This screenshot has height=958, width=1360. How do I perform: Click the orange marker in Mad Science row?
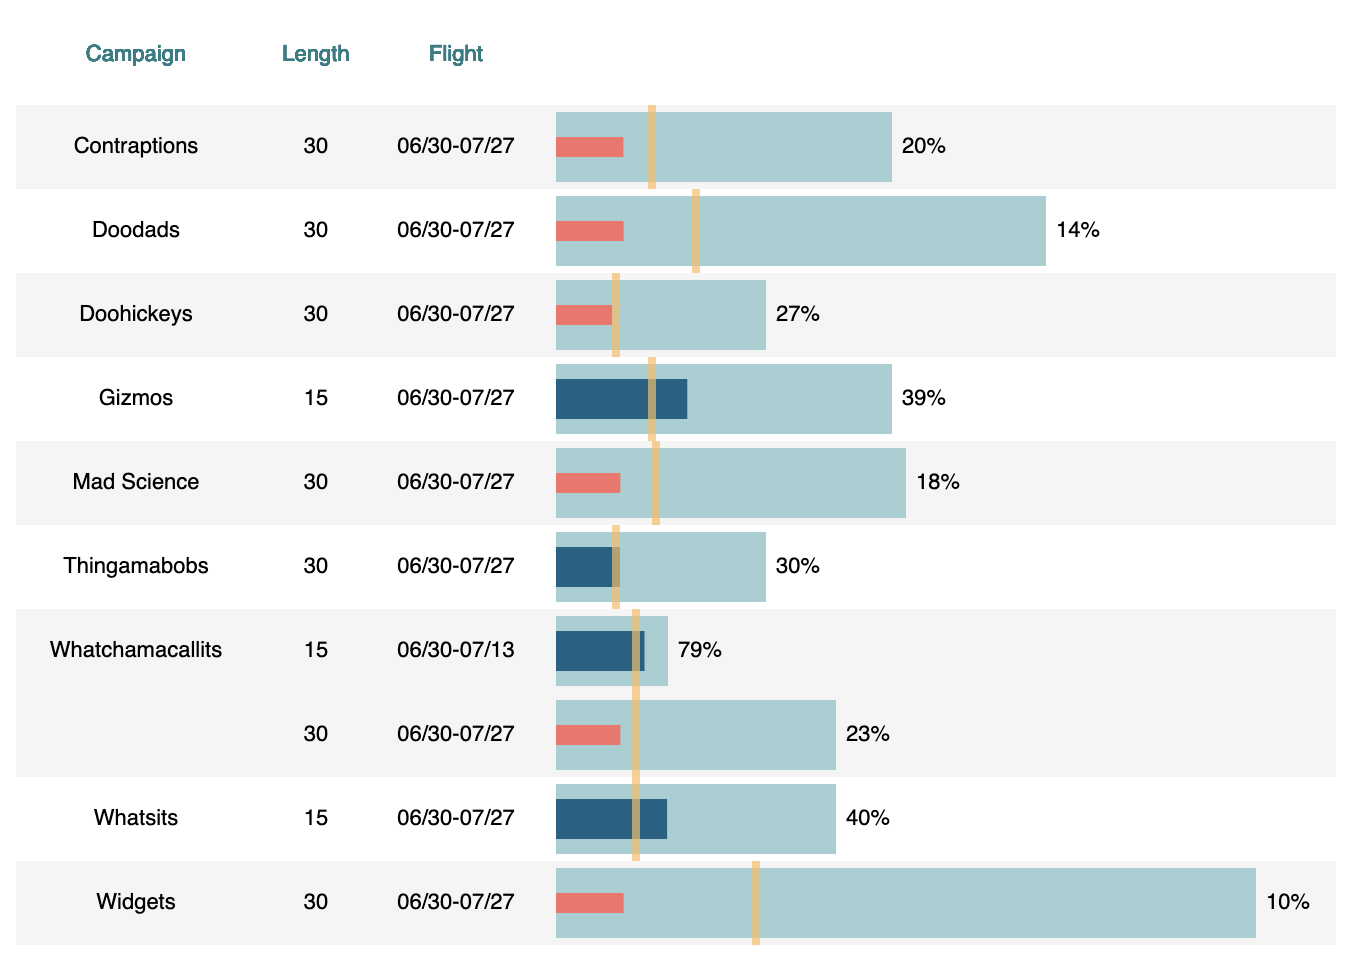point(656,482)
